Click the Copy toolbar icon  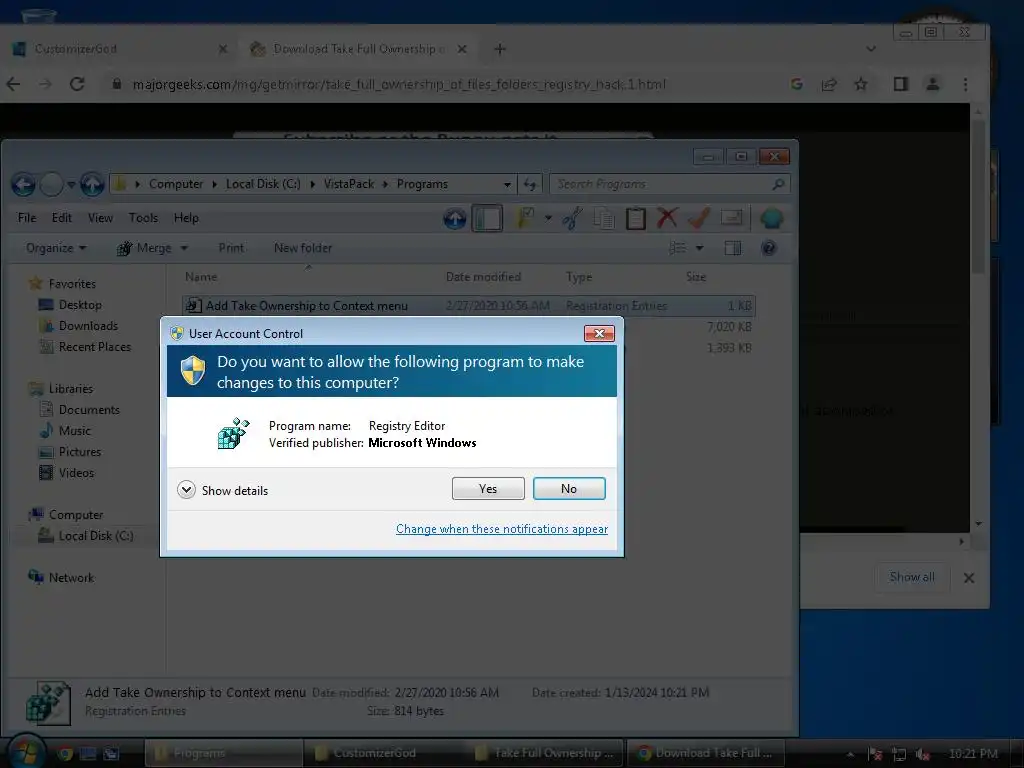[x=604, y=218]
